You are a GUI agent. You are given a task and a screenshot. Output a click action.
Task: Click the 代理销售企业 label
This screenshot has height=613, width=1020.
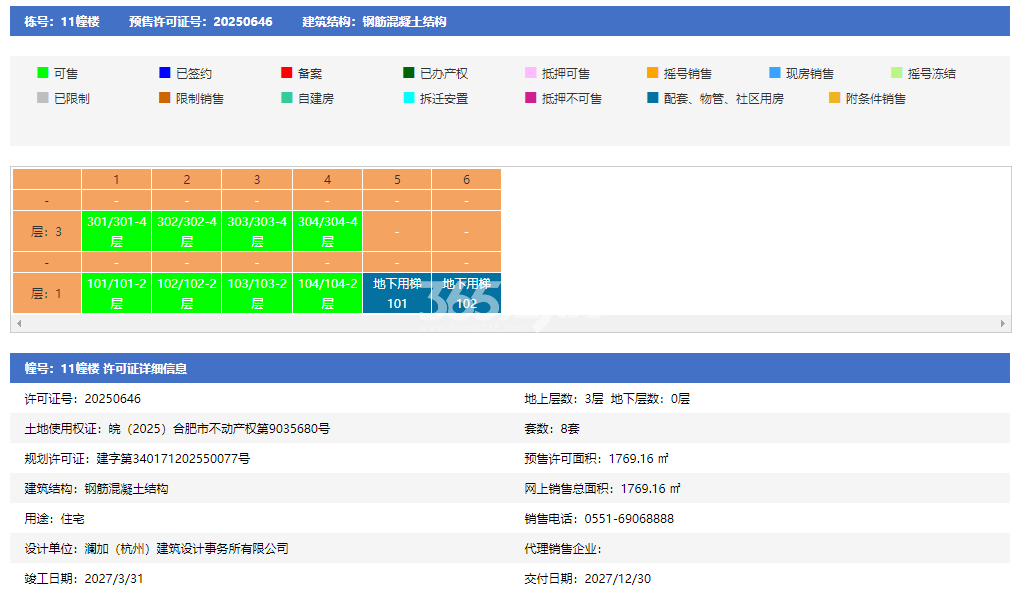coord(563,549)
